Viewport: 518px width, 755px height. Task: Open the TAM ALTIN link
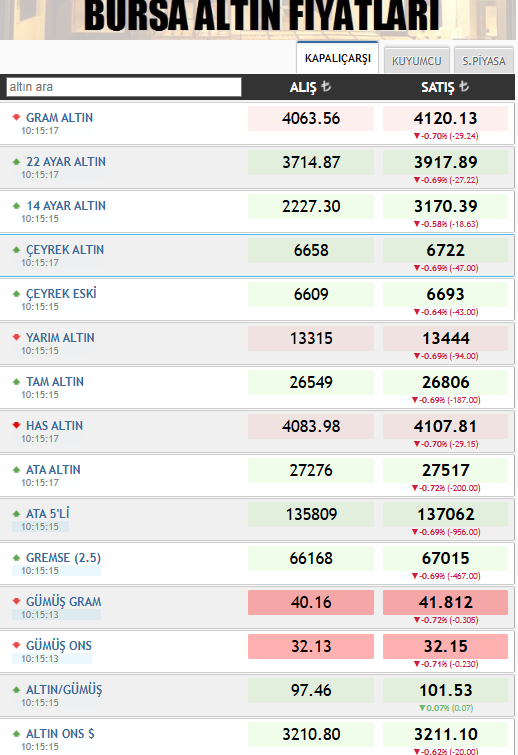55,381
